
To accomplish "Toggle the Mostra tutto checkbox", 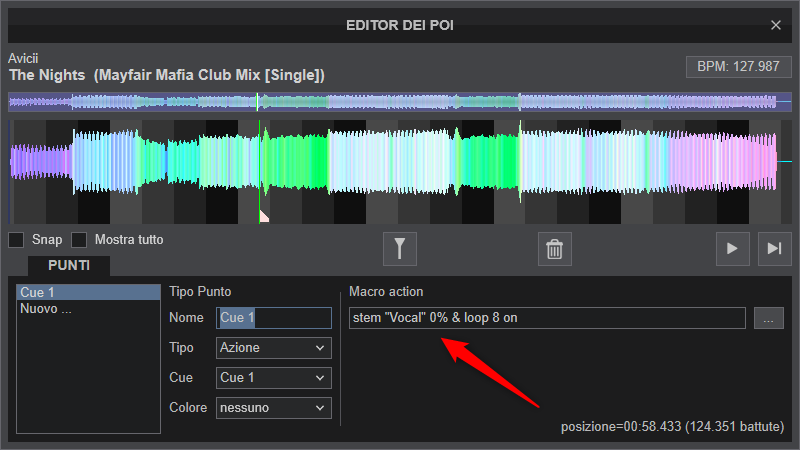I will point(79,240).
